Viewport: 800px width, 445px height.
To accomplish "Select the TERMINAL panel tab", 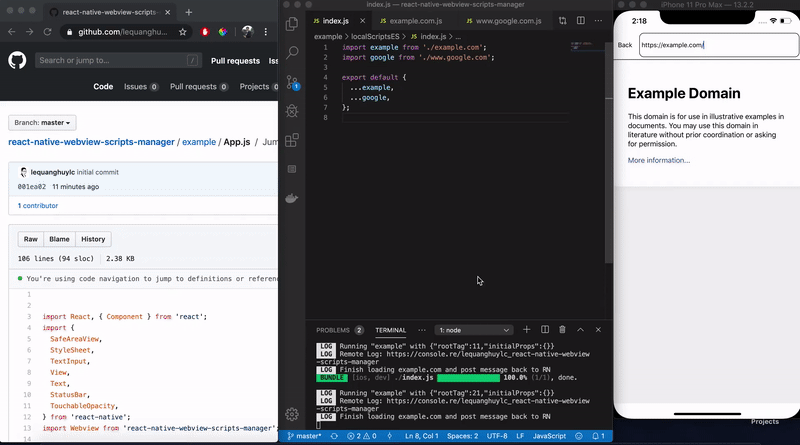I will click(391, 330).
